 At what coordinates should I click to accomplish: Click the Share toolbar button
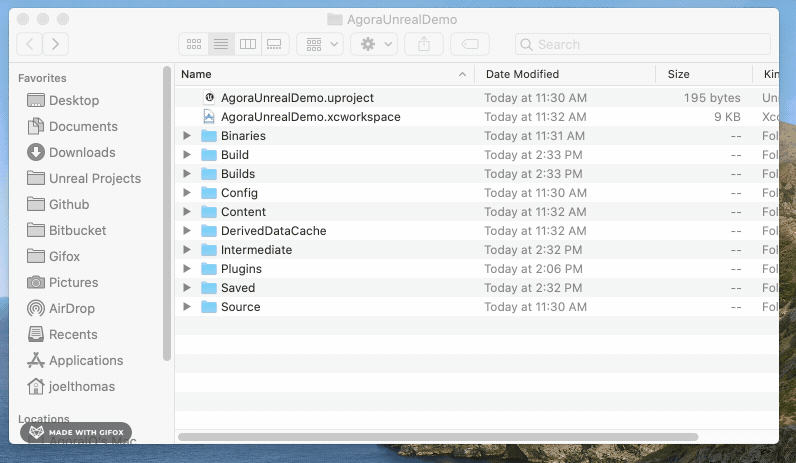[x=424, y=44]
